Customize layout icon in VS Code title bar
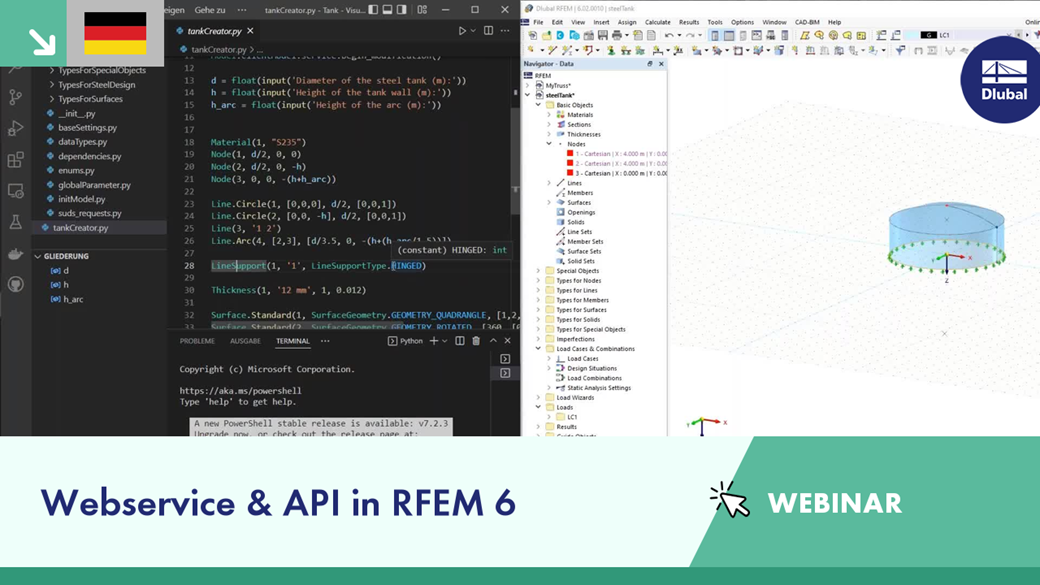The height and width of the screenshot is (585, 1040). click(422, 10)
